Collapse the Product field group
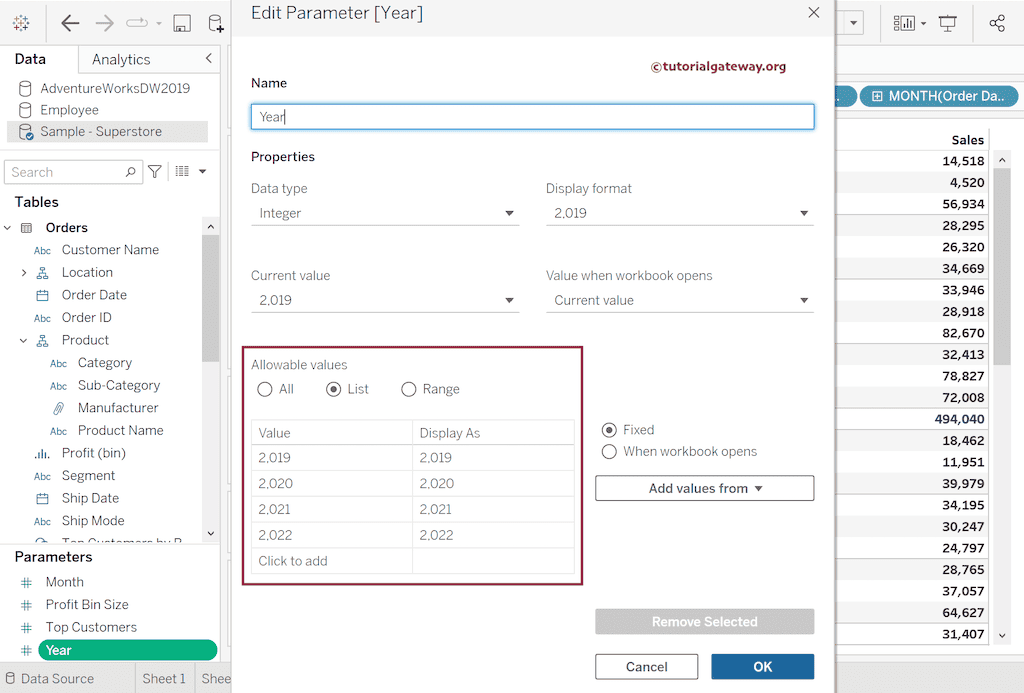Image resolution: width=1024 pixels, height=693 pixels. [22, 340]
